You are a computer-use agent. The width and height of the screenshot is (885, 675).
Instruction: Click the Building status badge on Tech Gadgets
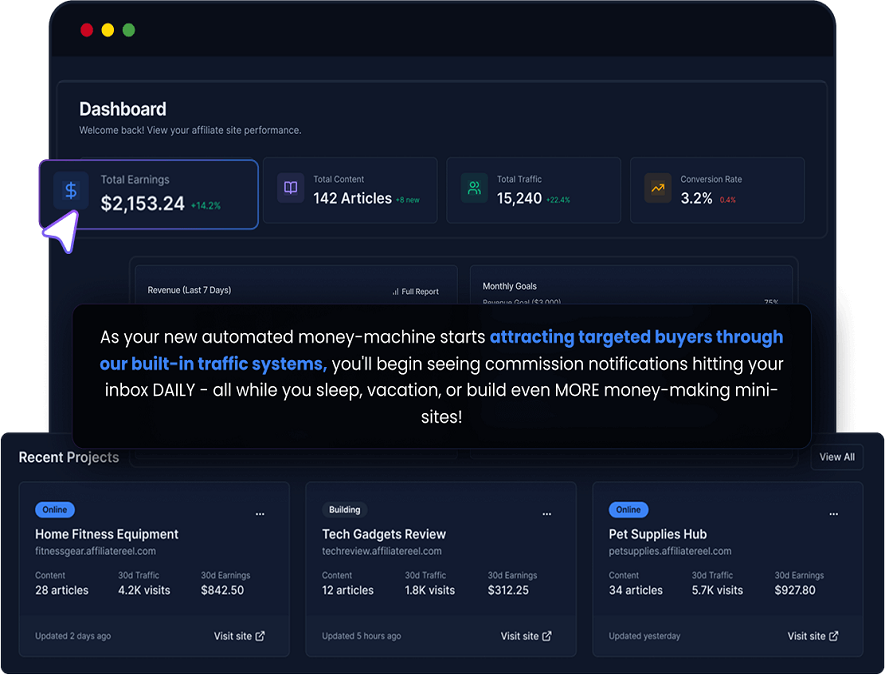[345, 510]
